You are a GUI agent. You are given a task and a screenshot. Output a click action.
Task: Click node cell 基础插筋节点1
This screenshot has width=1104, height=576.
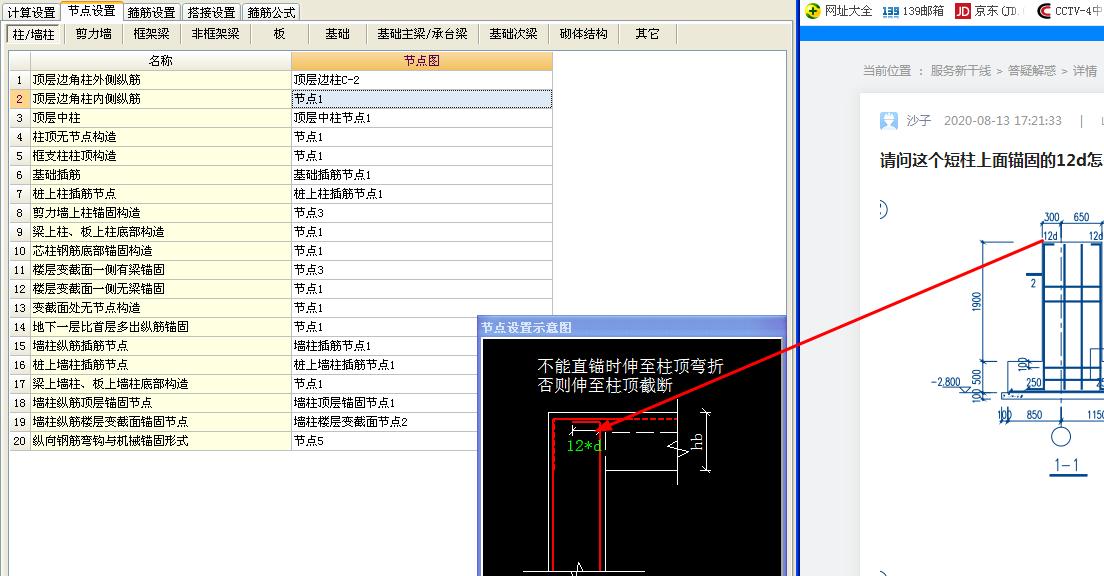pos(422,175)
